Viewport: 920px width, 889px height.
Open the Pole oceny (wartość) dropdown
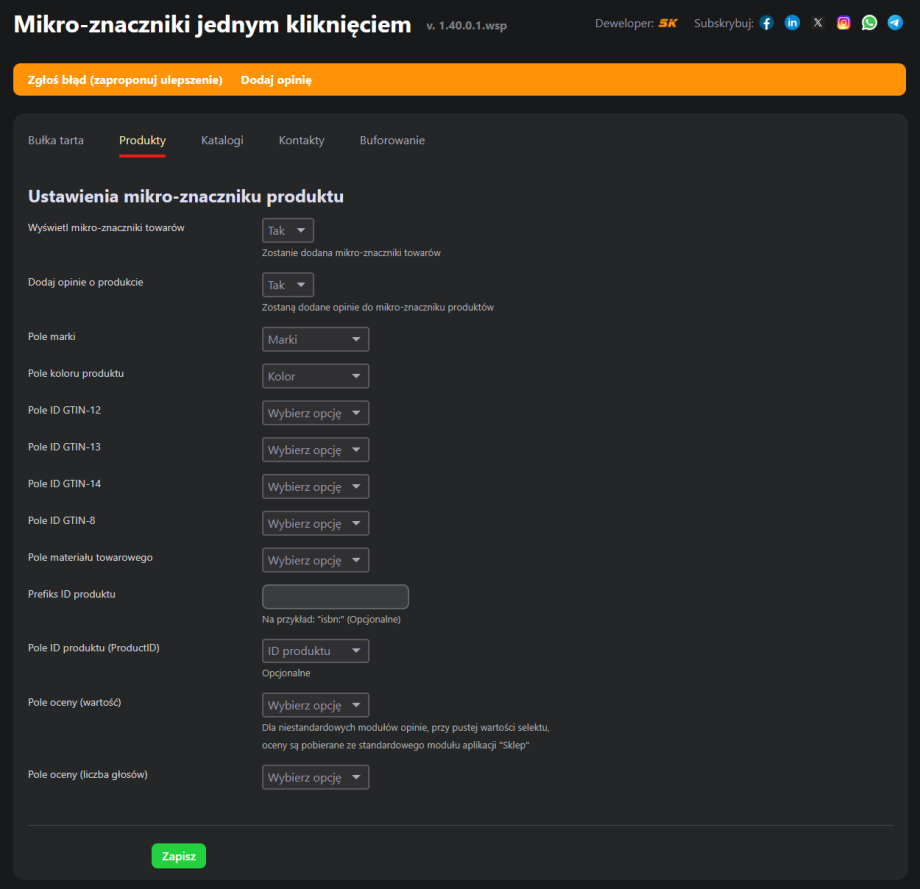315,704
